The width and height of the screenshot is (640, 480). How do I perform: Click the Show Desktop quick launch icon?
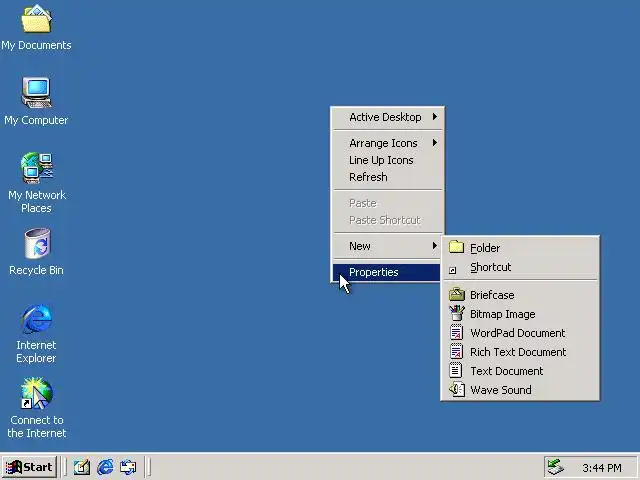coord(82,467)
